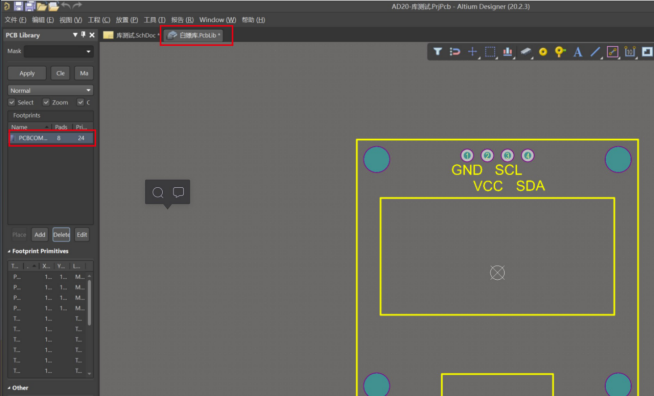This screenshot has height=396, width=654.
Task: Click the align objects chart icon
Action: coord(507,52)
